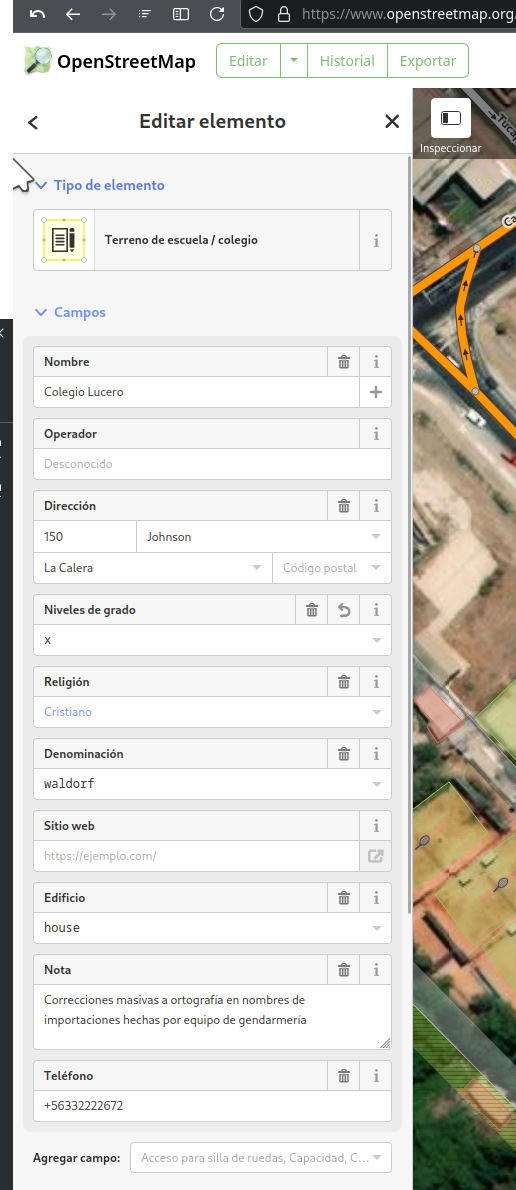Show info for Edificio field
Screen dimensions: 516x1190
click(x=376, y=898)
